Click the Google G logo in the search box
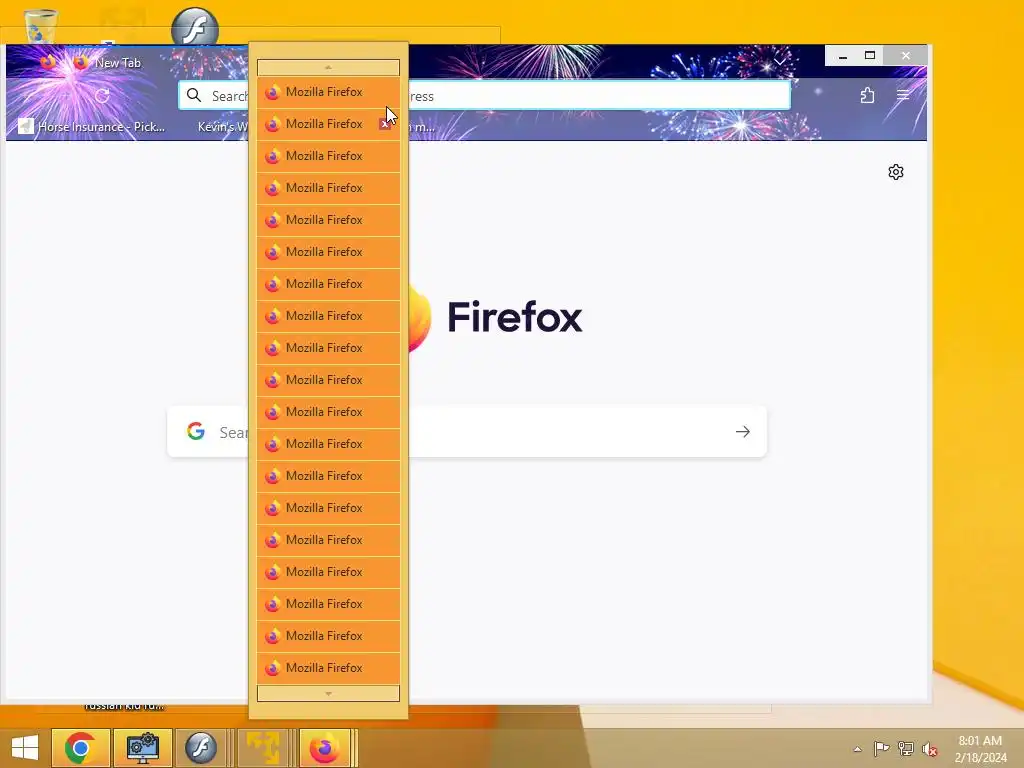Viewport: 1024px width, 768px height. tap(196, 431)
